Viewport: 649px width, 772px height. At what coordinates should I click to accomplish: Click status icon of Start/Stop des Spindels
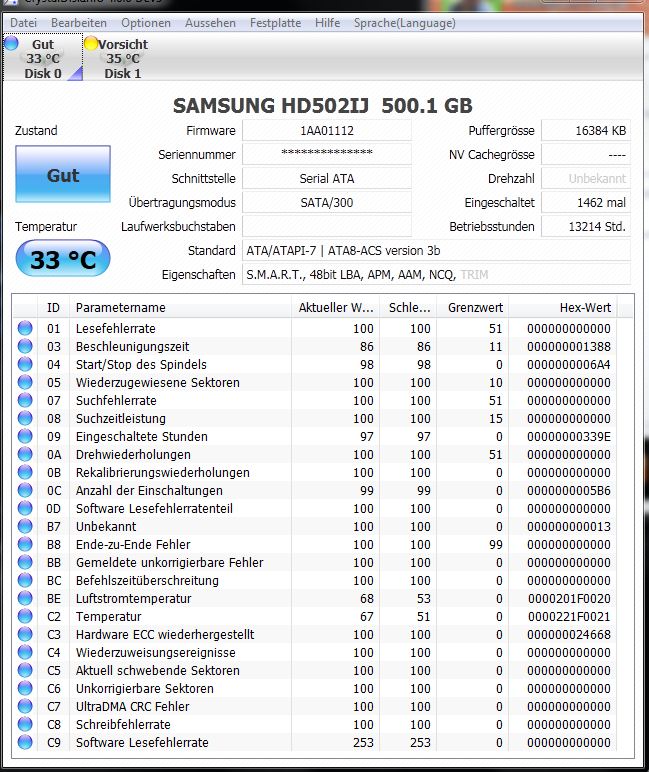tap(25, 364)
